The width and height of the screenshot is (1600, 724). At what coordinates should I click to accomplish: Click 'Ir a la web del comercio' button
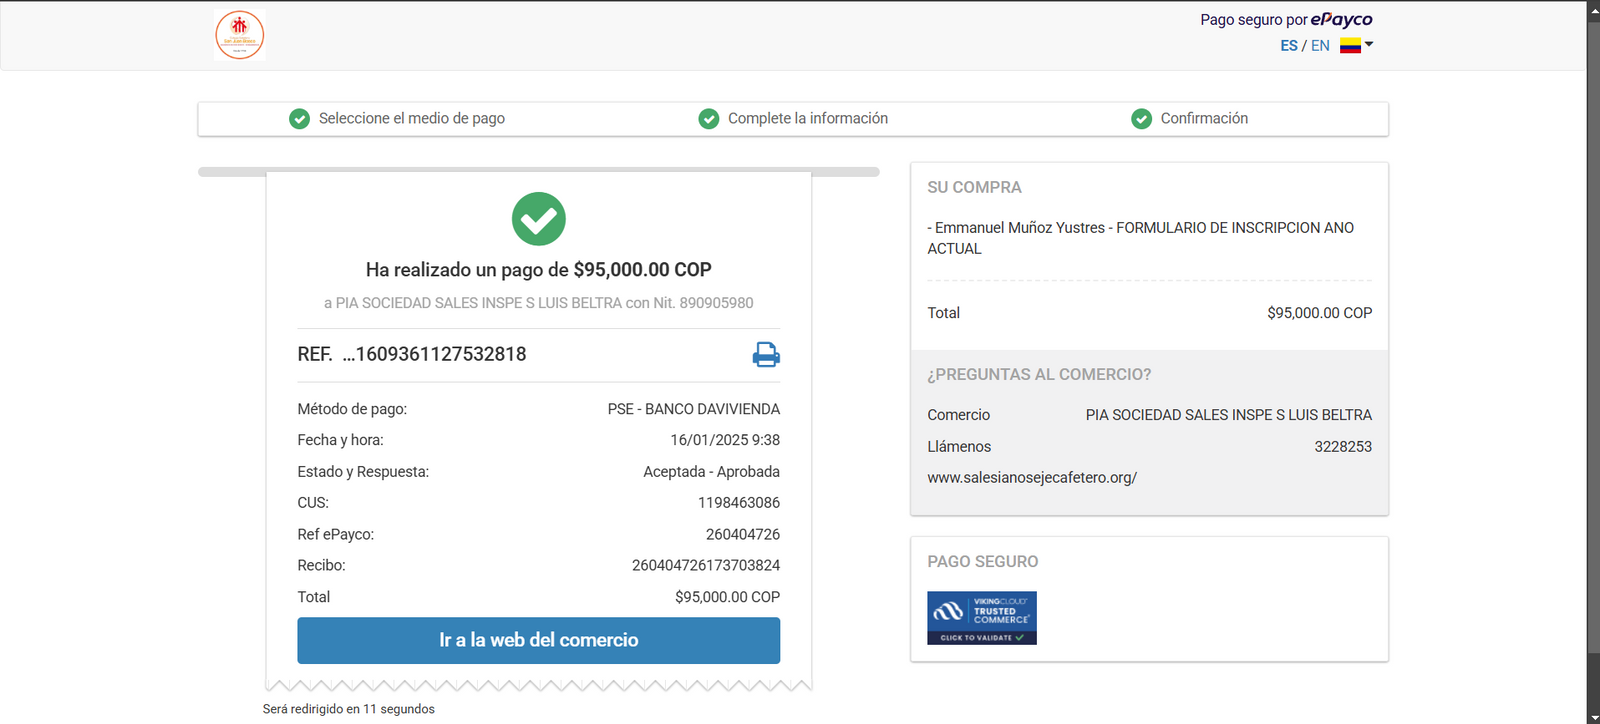pos(539,640)
